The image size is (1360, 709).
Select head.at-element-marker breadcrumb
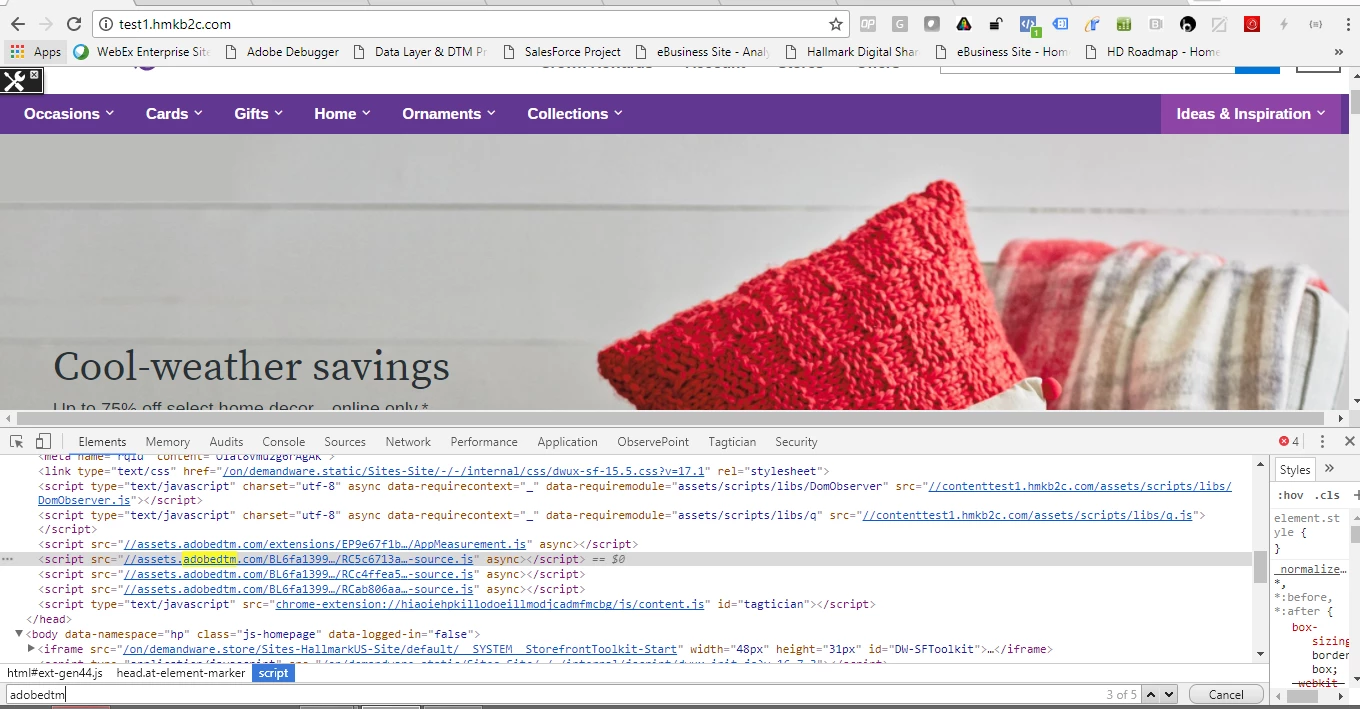(181, 673)
